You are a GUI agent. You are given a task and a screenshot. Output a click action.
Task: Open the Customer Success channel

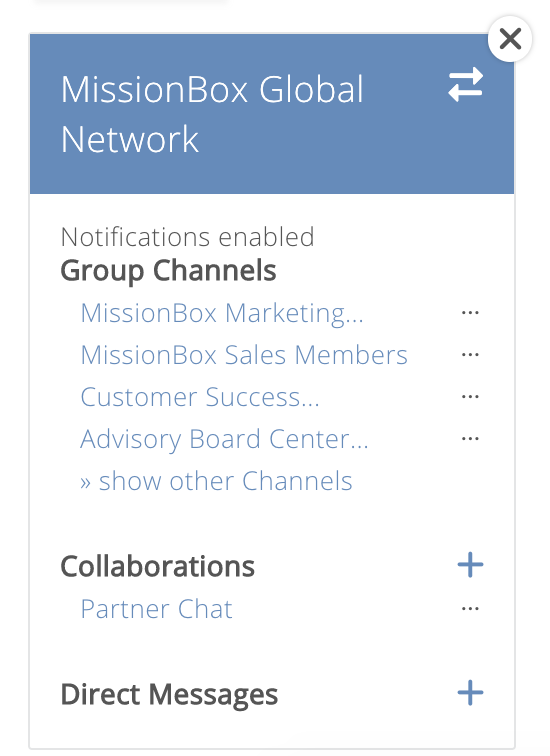[200, 397]
